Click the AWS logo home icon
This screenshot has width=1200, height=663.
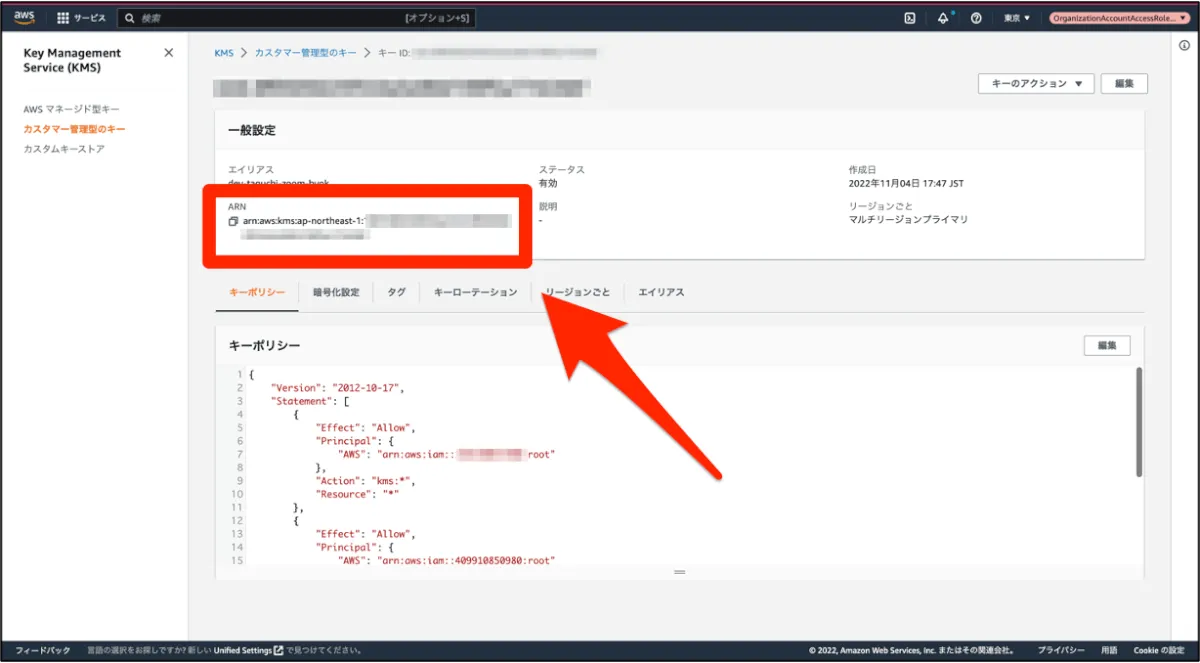(24, 17)
